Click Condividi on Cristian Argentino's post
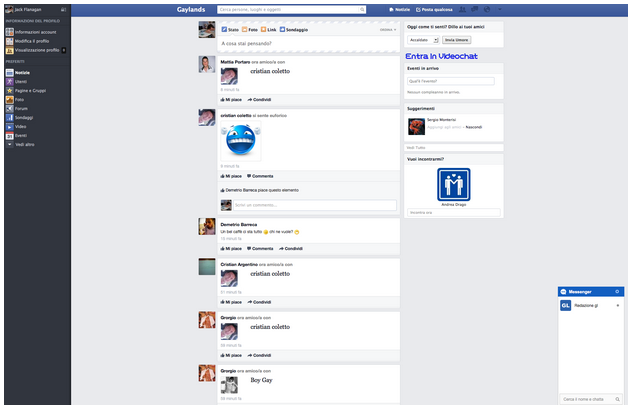The width and height of the screenshot is (628, 407). tap(259, 302)
